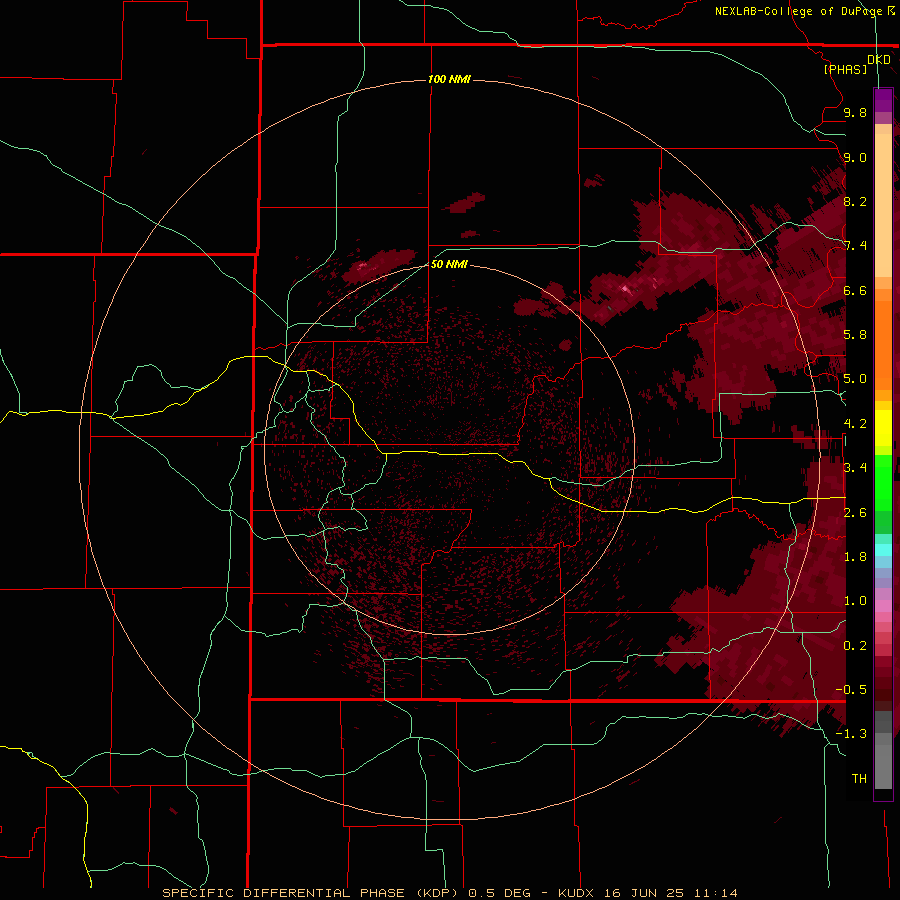900x900 pixels.
Task: Click the 5.8 value on color scale
Action: pos(855,335)
